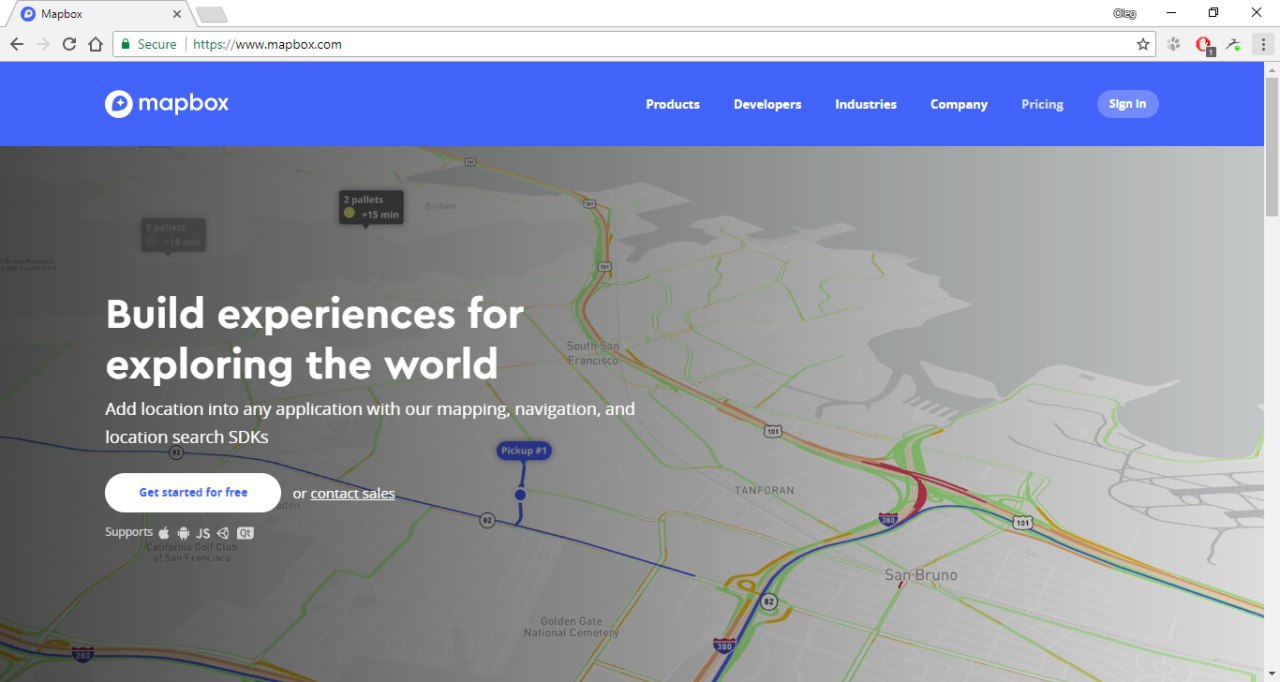Click the Sign in button
Image resolution: width=1280 pixels, height=682 pixels.
coord(1128,104)
